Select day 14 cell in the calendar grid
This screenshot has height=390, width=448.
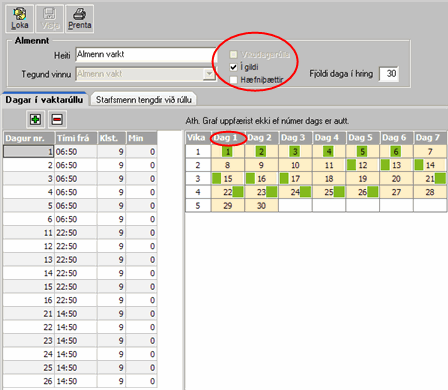[430, 165]
